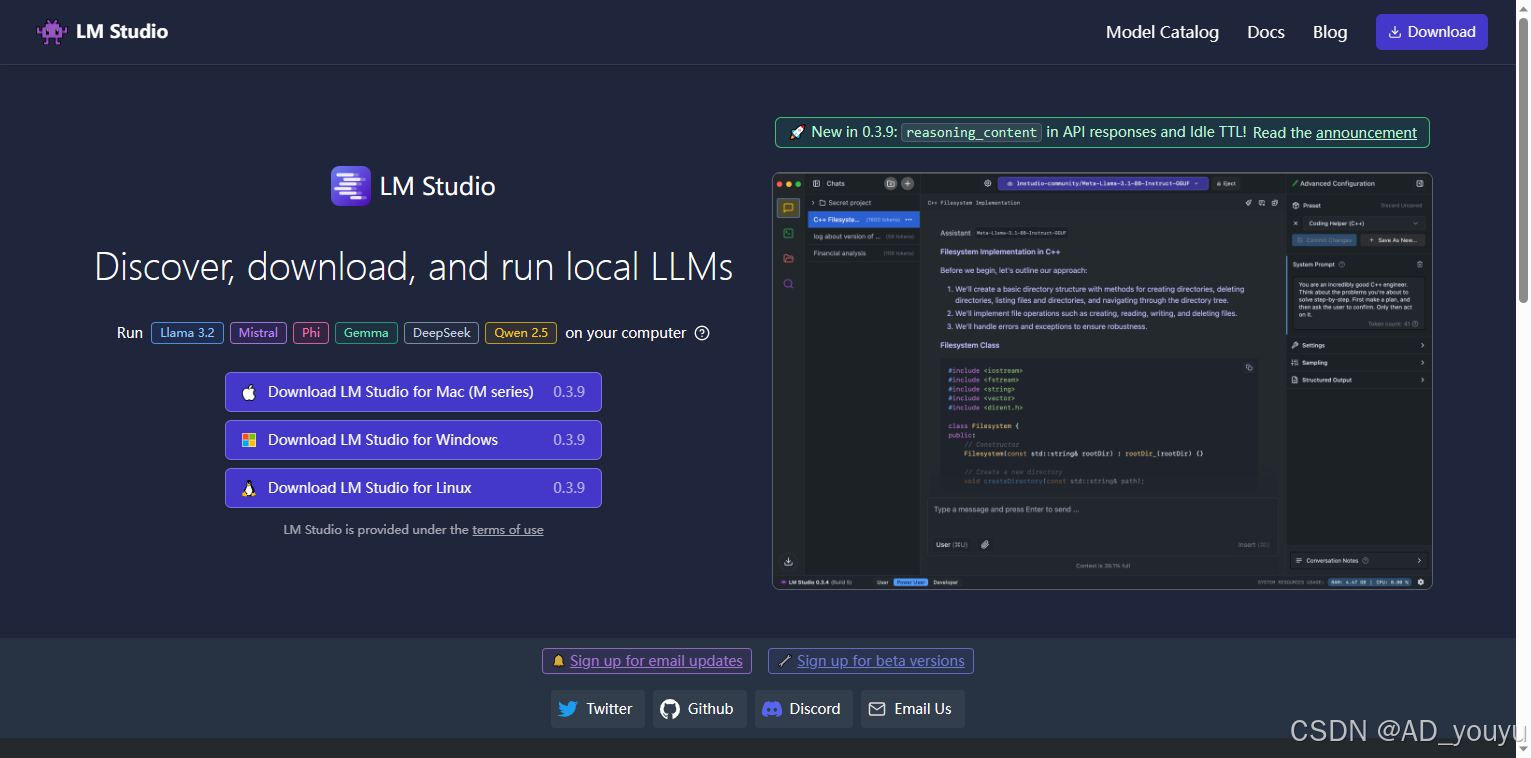This screenshot has width=1531, height=758.
Task: Click the Downloads icon at preview sidebar bottom
Action: [788, 561]
